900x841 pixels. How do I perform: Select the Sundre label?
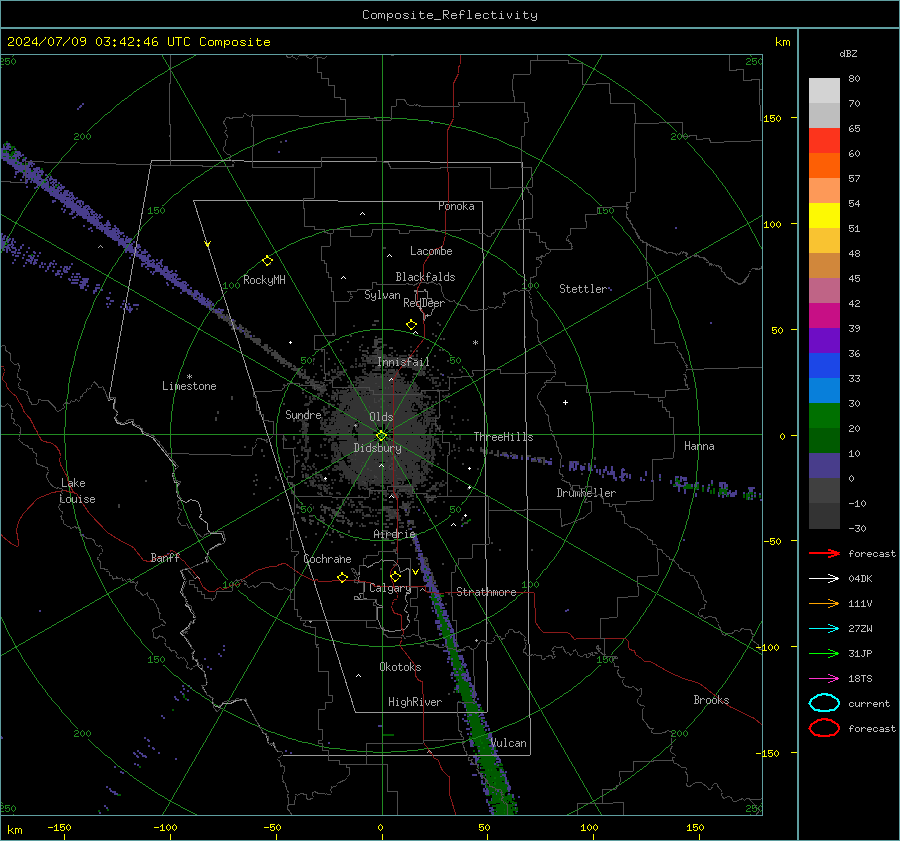tap(303, 415)
